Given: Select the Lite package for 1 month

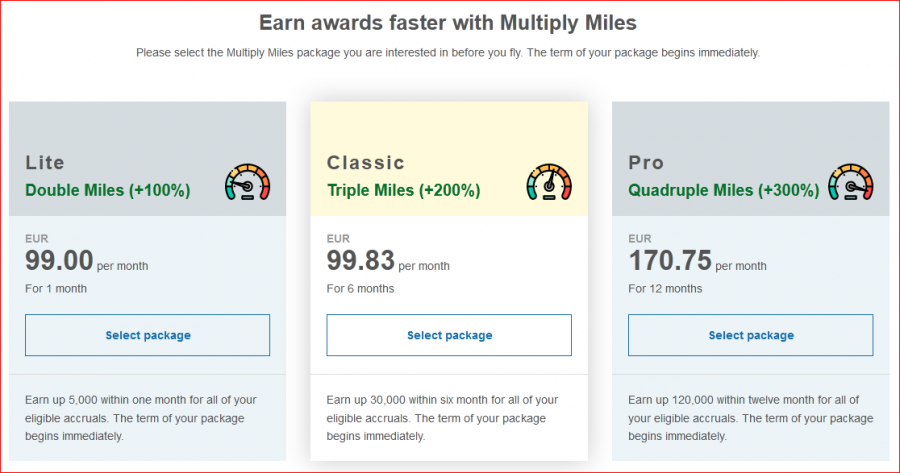Looking at the screenshot, I should click(x=147, y=335).
